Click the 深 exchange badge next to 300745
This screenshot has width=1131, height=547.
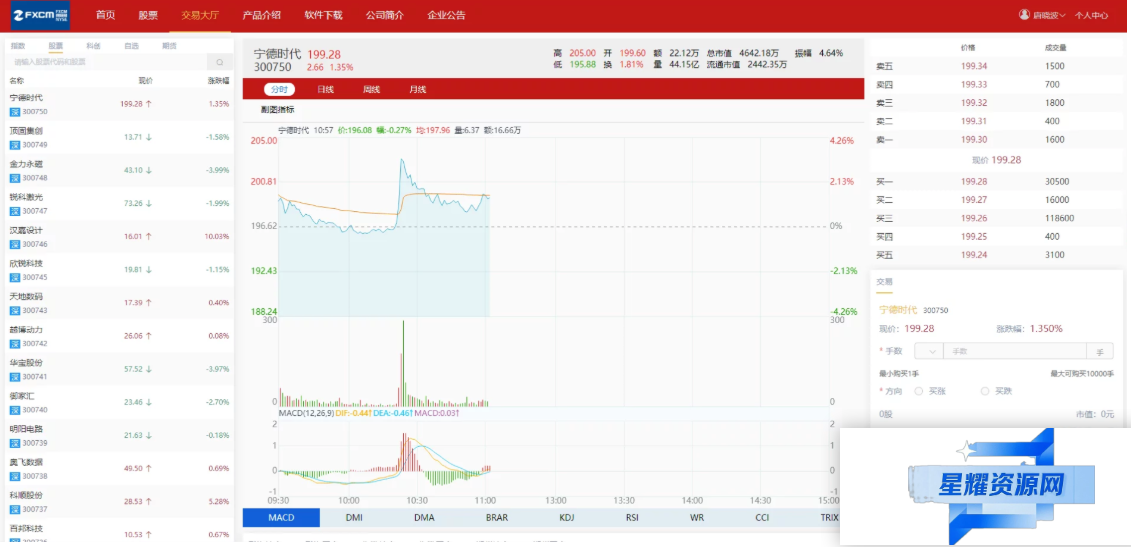coord(14,278)
